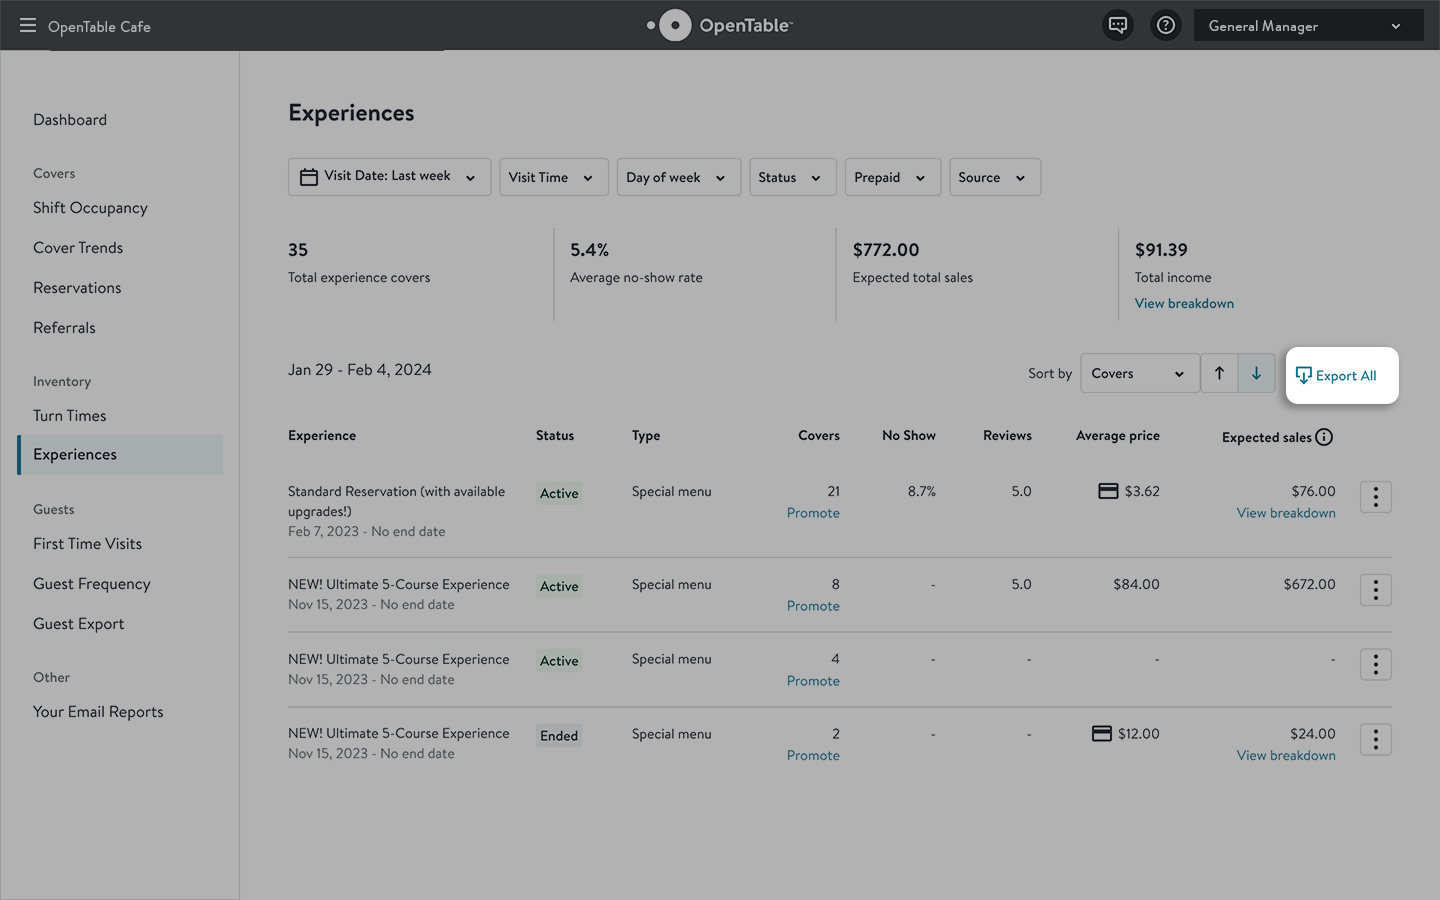The width and height of the screenshot is (1440, 900).
Task: Open options menu for the 4-cover experience
Action: 1376,664
